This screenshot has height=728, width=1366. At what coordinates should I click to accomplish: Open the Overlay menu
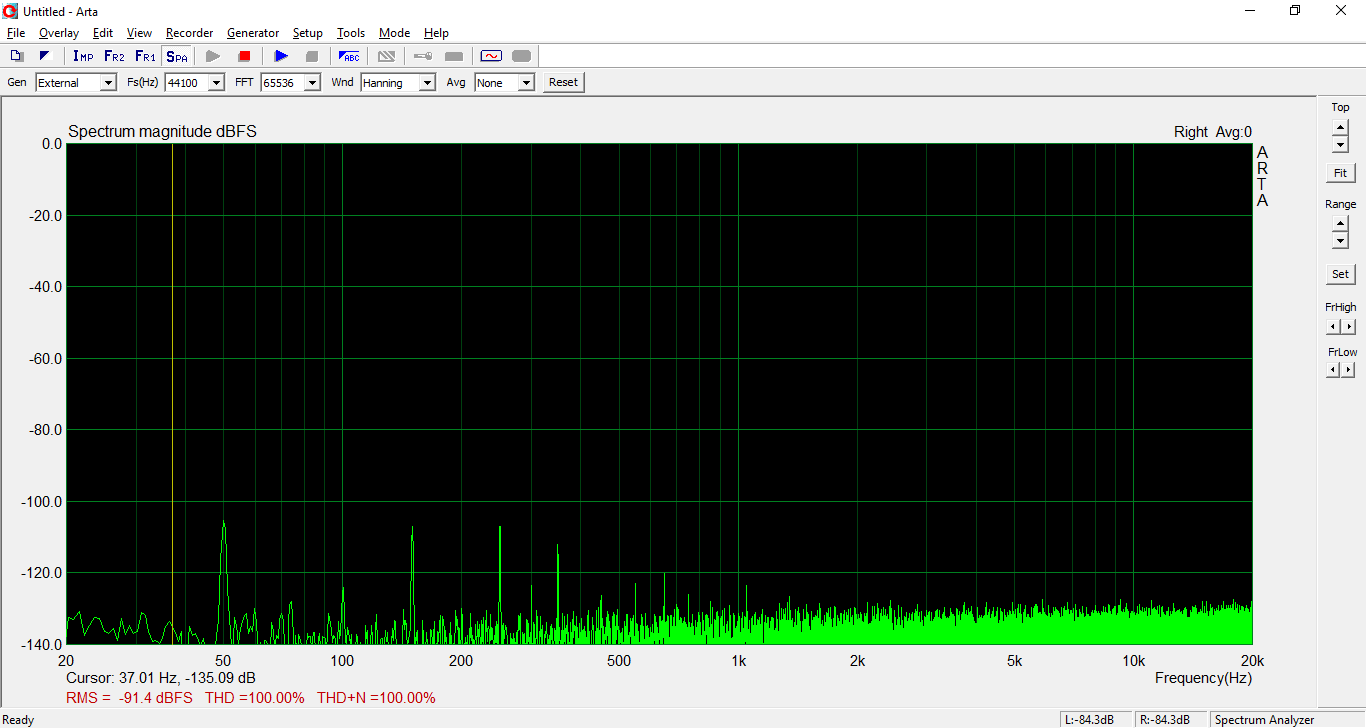(59, 33)
